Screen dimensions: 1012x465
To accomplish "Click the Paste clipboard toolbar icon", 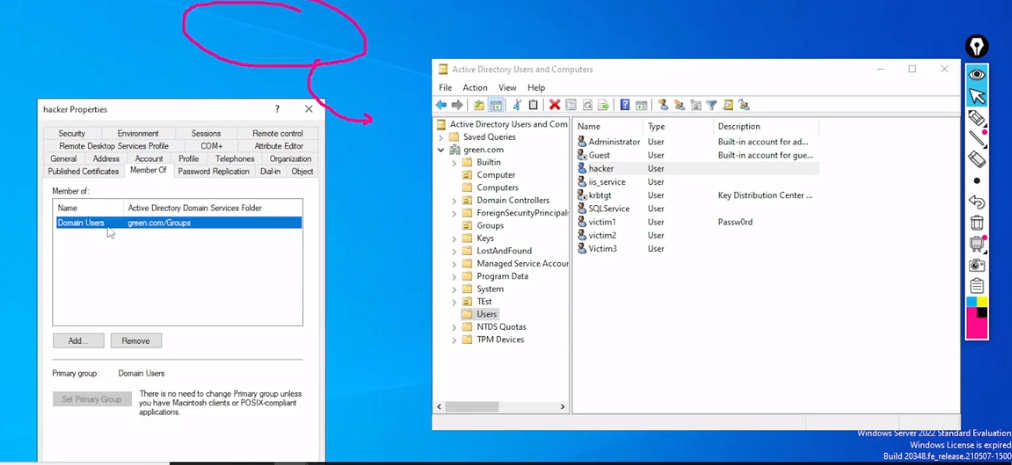I will [x=533, y=105].
